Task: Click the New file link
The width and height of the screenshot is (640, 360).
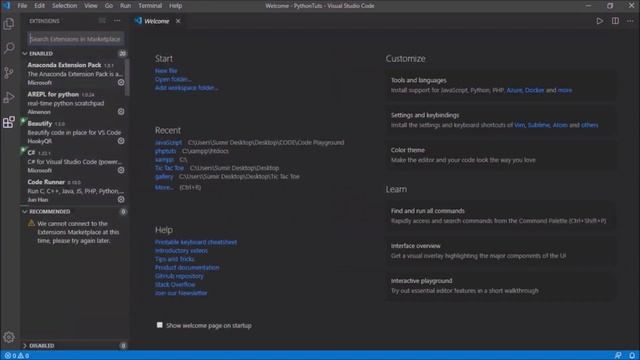Action: 166,71
